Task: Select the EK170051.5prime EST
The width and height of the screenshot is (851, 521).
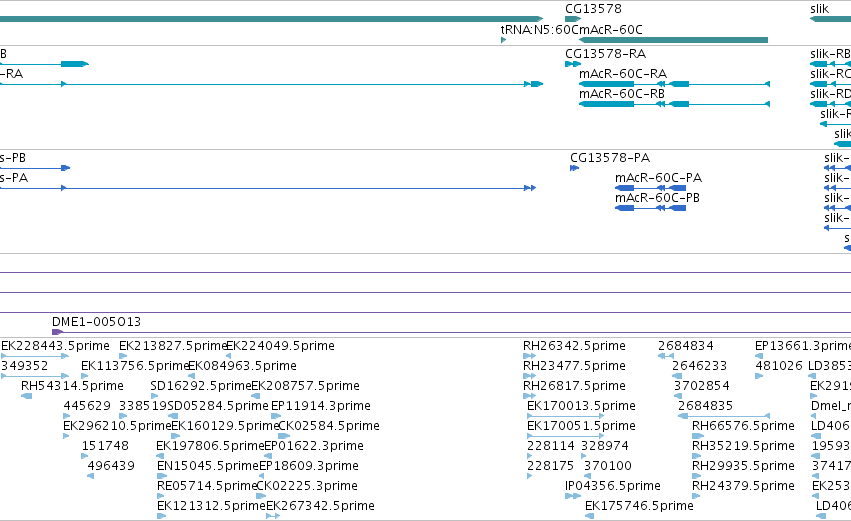Action: (x=581, y=426)
